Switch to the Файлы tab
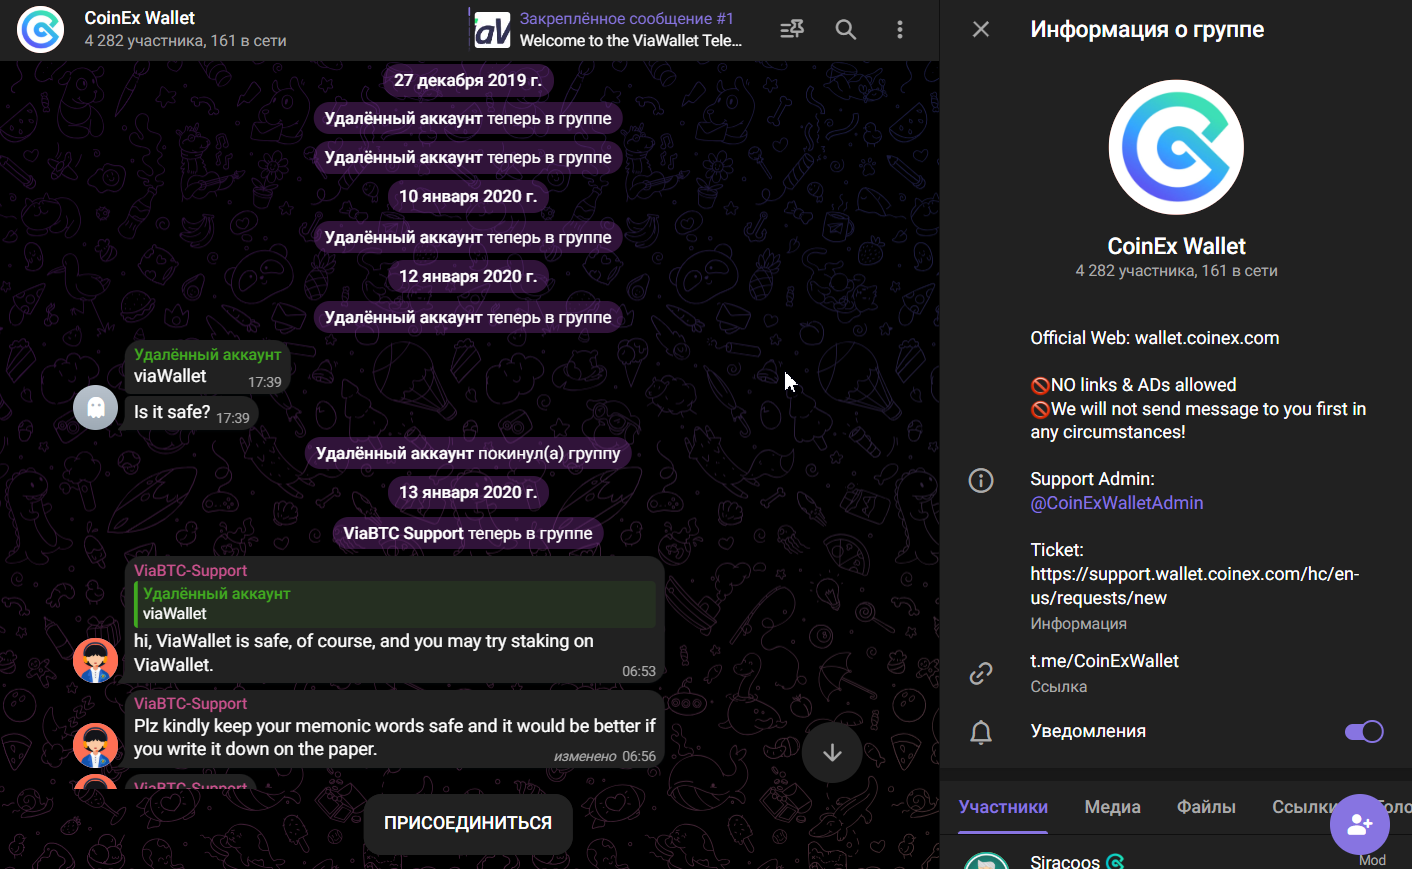 pos(1206,807)
